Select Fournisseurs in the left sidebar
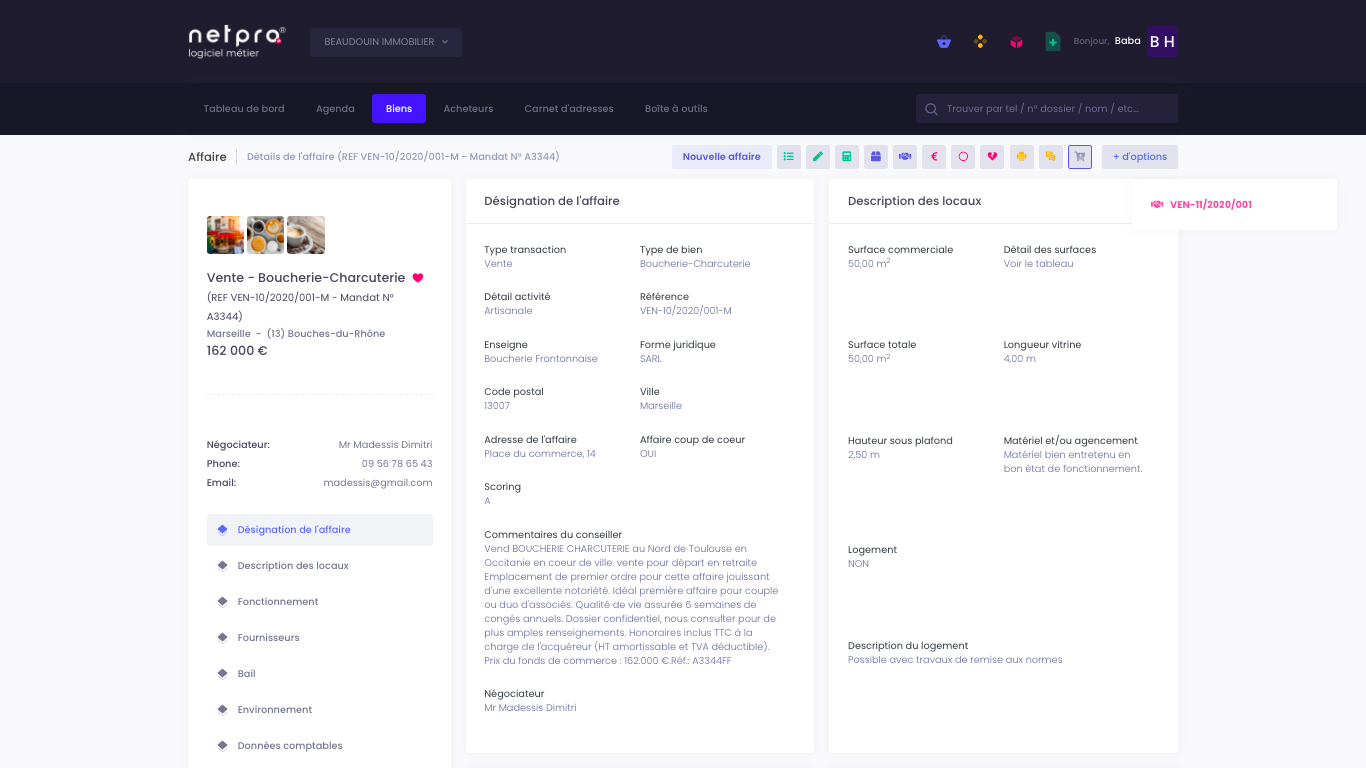The width and height of the screenshot is (1366, 768). click(266, 637)
